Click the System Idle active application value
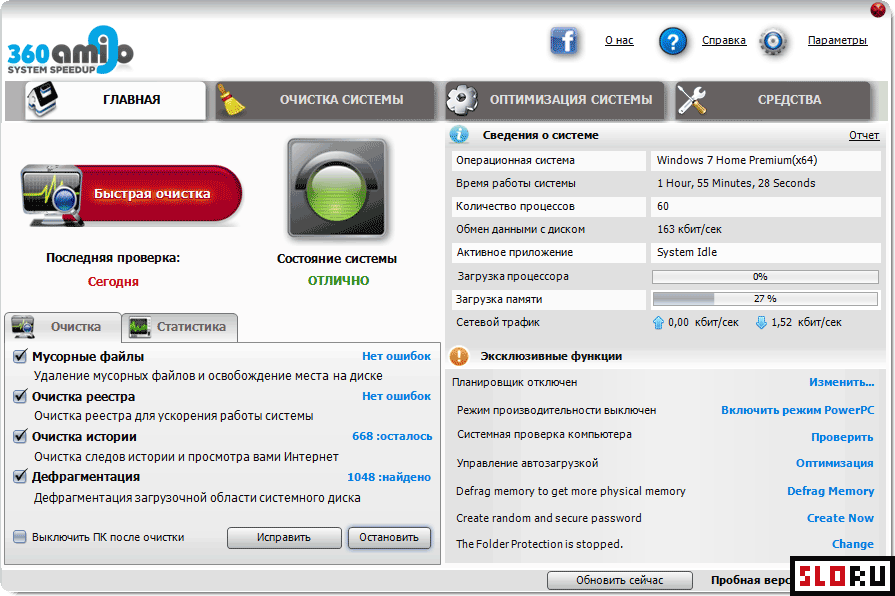This screenshot has width=895, height=596. [687, 252]
